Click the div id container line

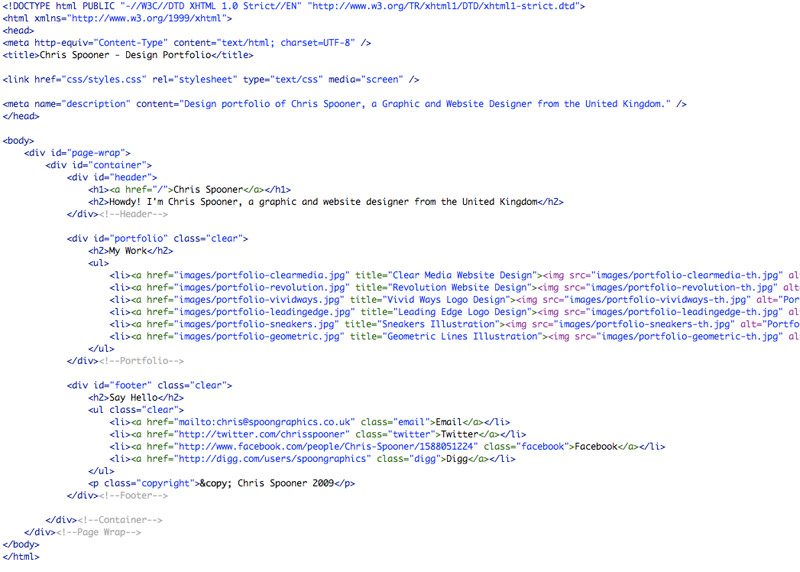[98, 165]
